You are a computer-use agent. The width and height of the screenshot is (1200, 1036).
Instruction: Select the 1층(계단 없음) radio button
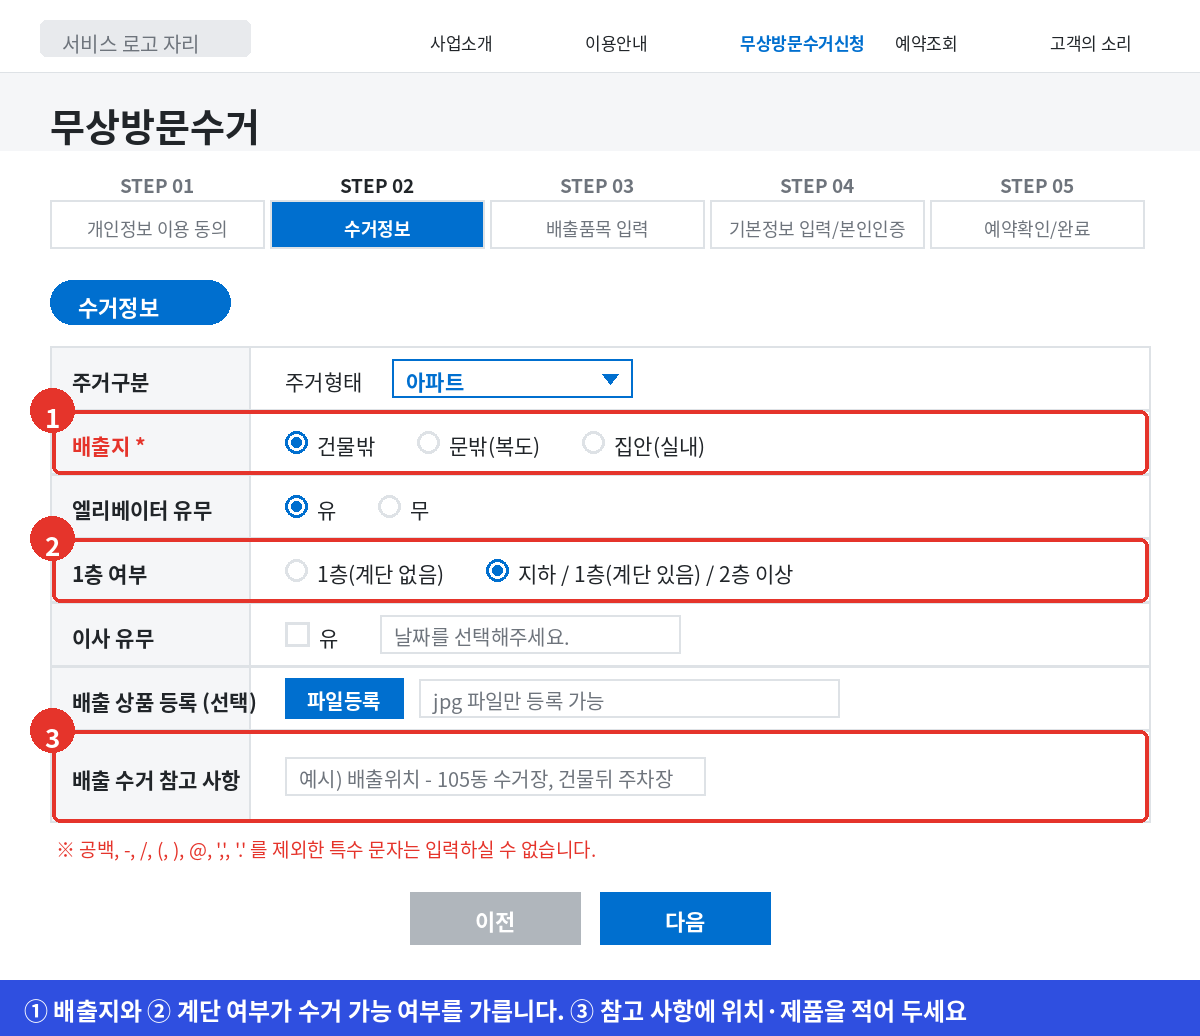pos(296,571)
